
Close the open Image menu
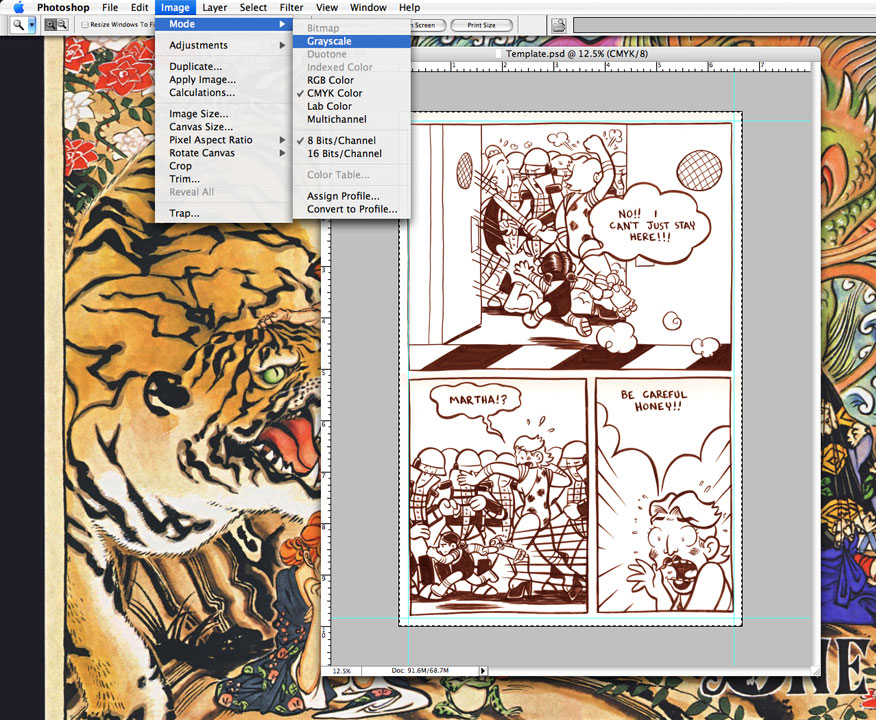pos(175,7)
